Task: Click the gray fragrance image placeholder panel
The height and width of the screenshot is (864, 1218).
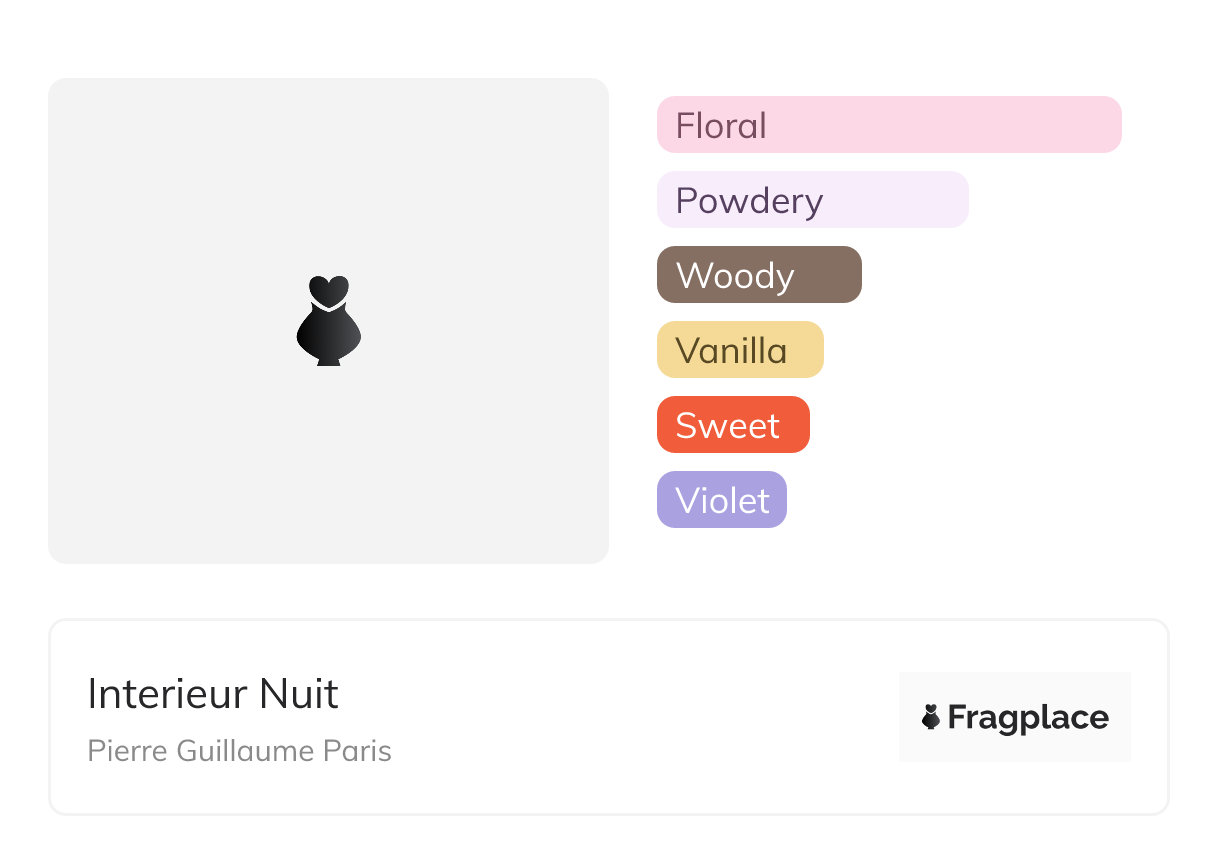Action: 328,321
